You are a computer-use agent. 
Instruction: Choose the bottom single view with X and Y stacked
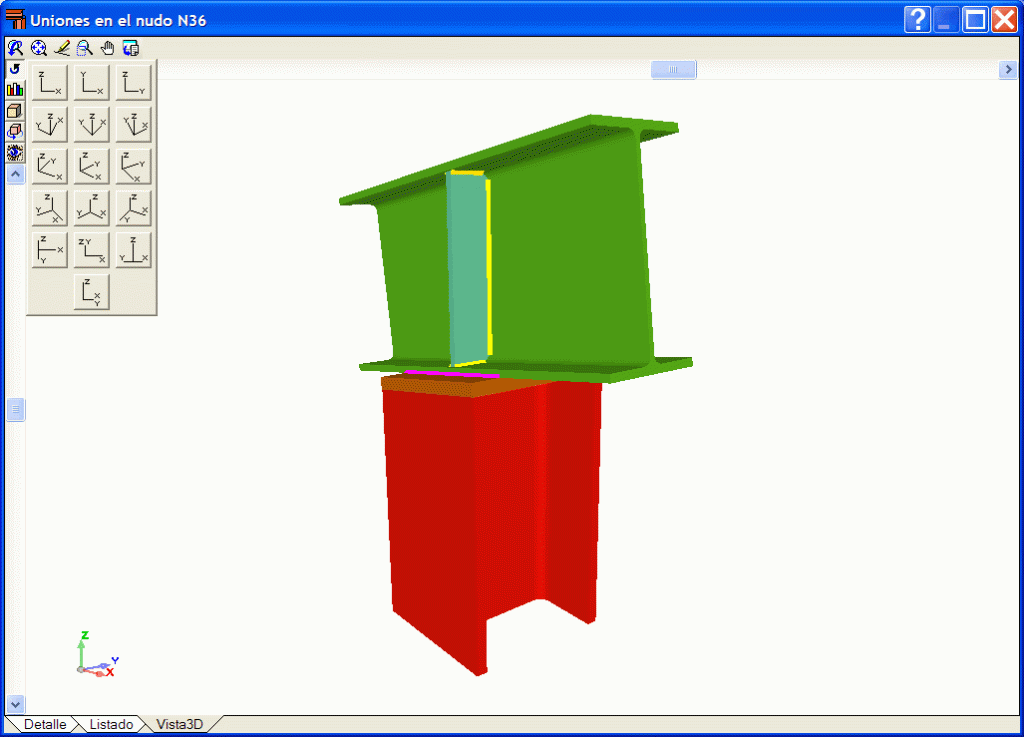91,292
